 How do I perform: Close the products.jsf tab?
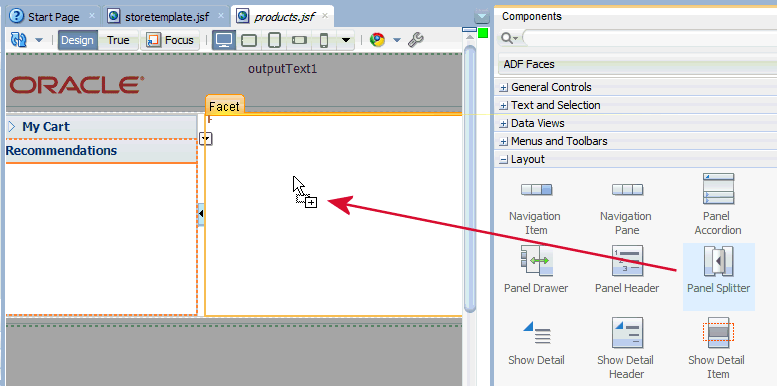[325, 16]
